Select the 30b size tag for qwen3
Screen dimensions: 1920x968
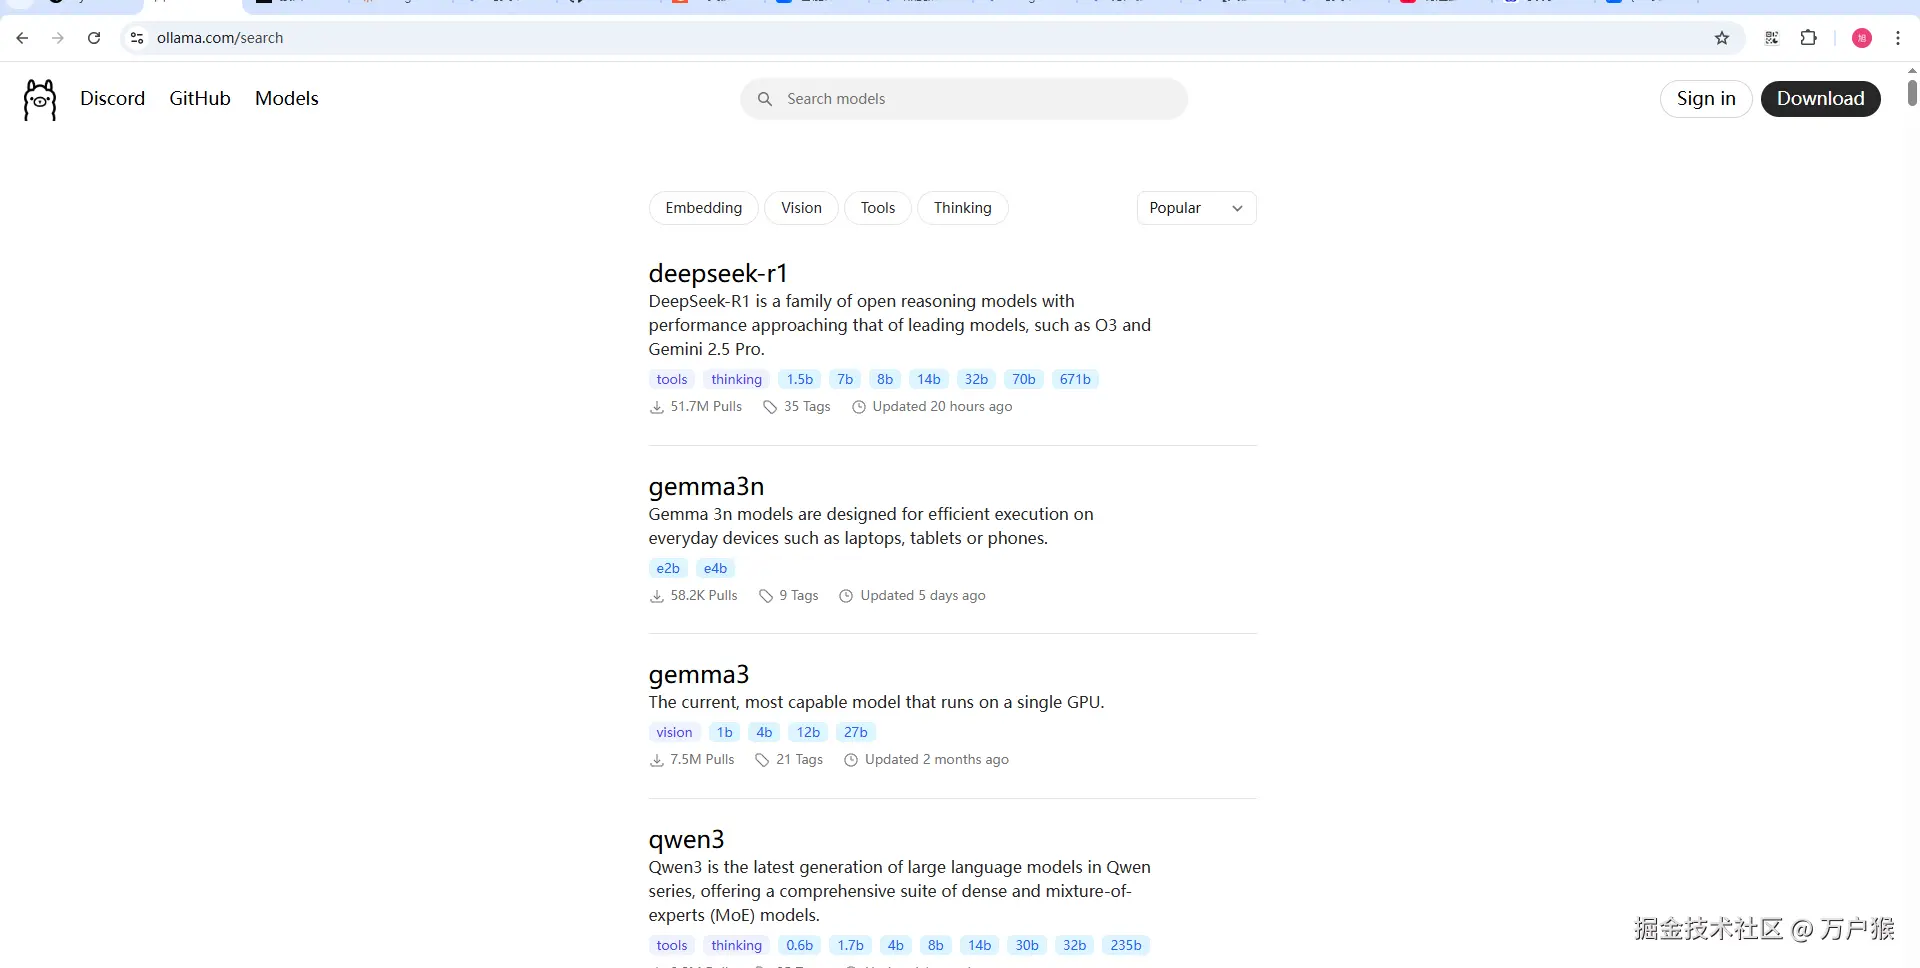tap(1027, 946)
